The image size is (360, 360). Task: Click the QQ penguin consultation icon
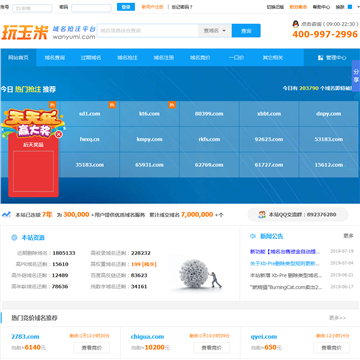[x=296, y=24]
